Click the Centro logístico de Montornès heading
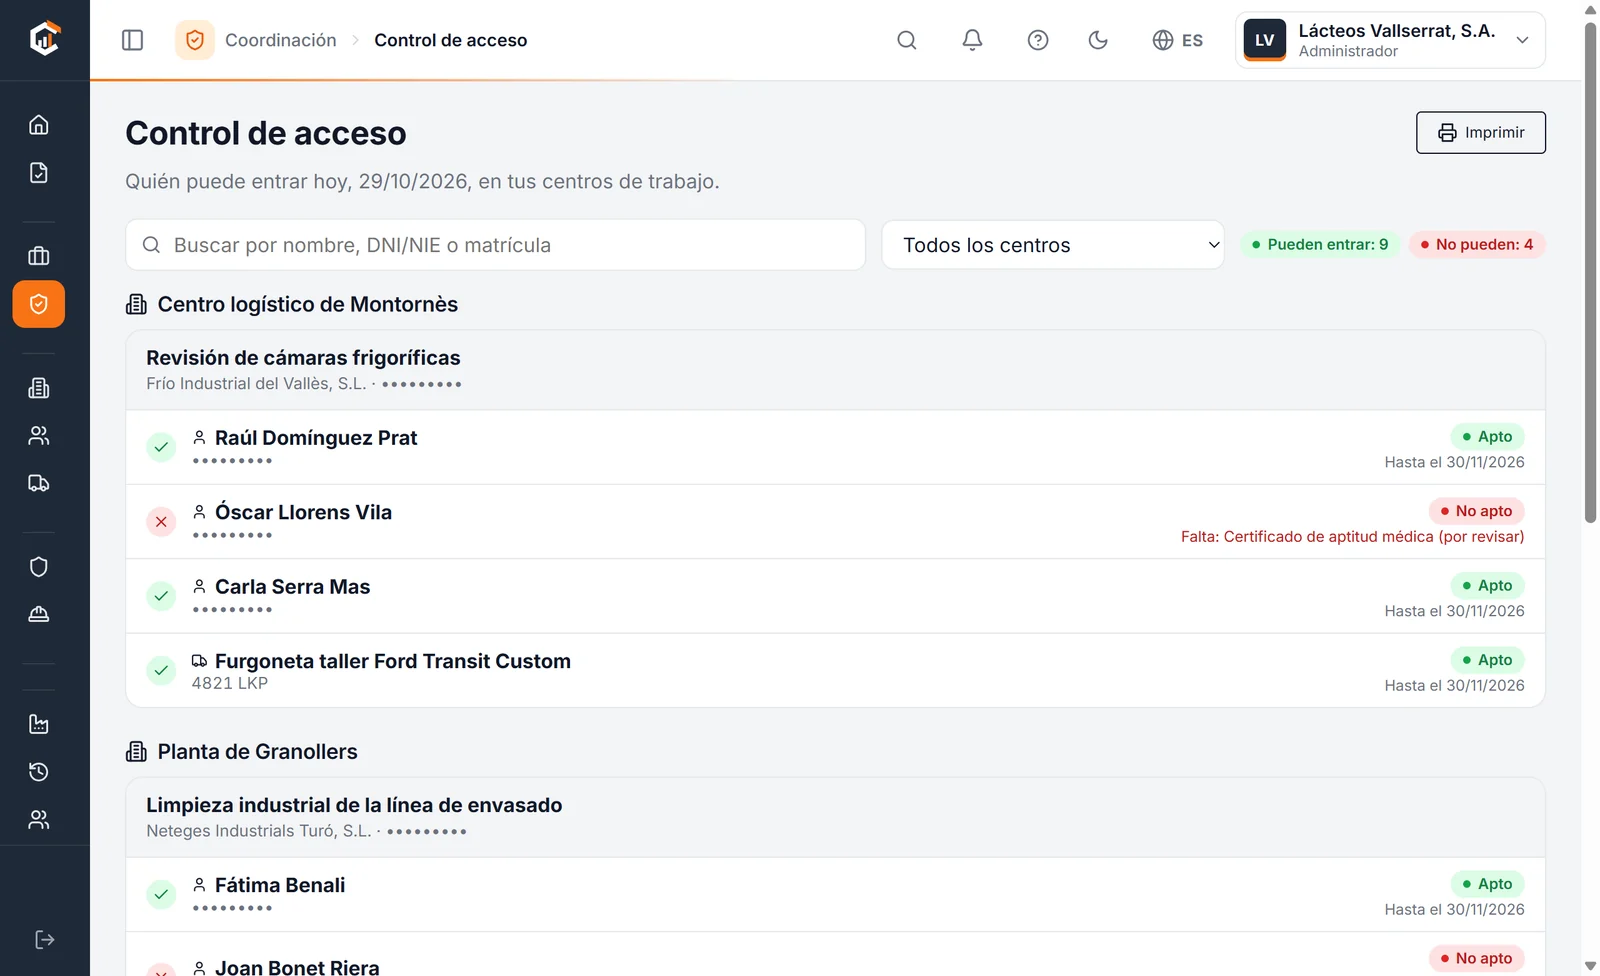 tap(308, 304)
